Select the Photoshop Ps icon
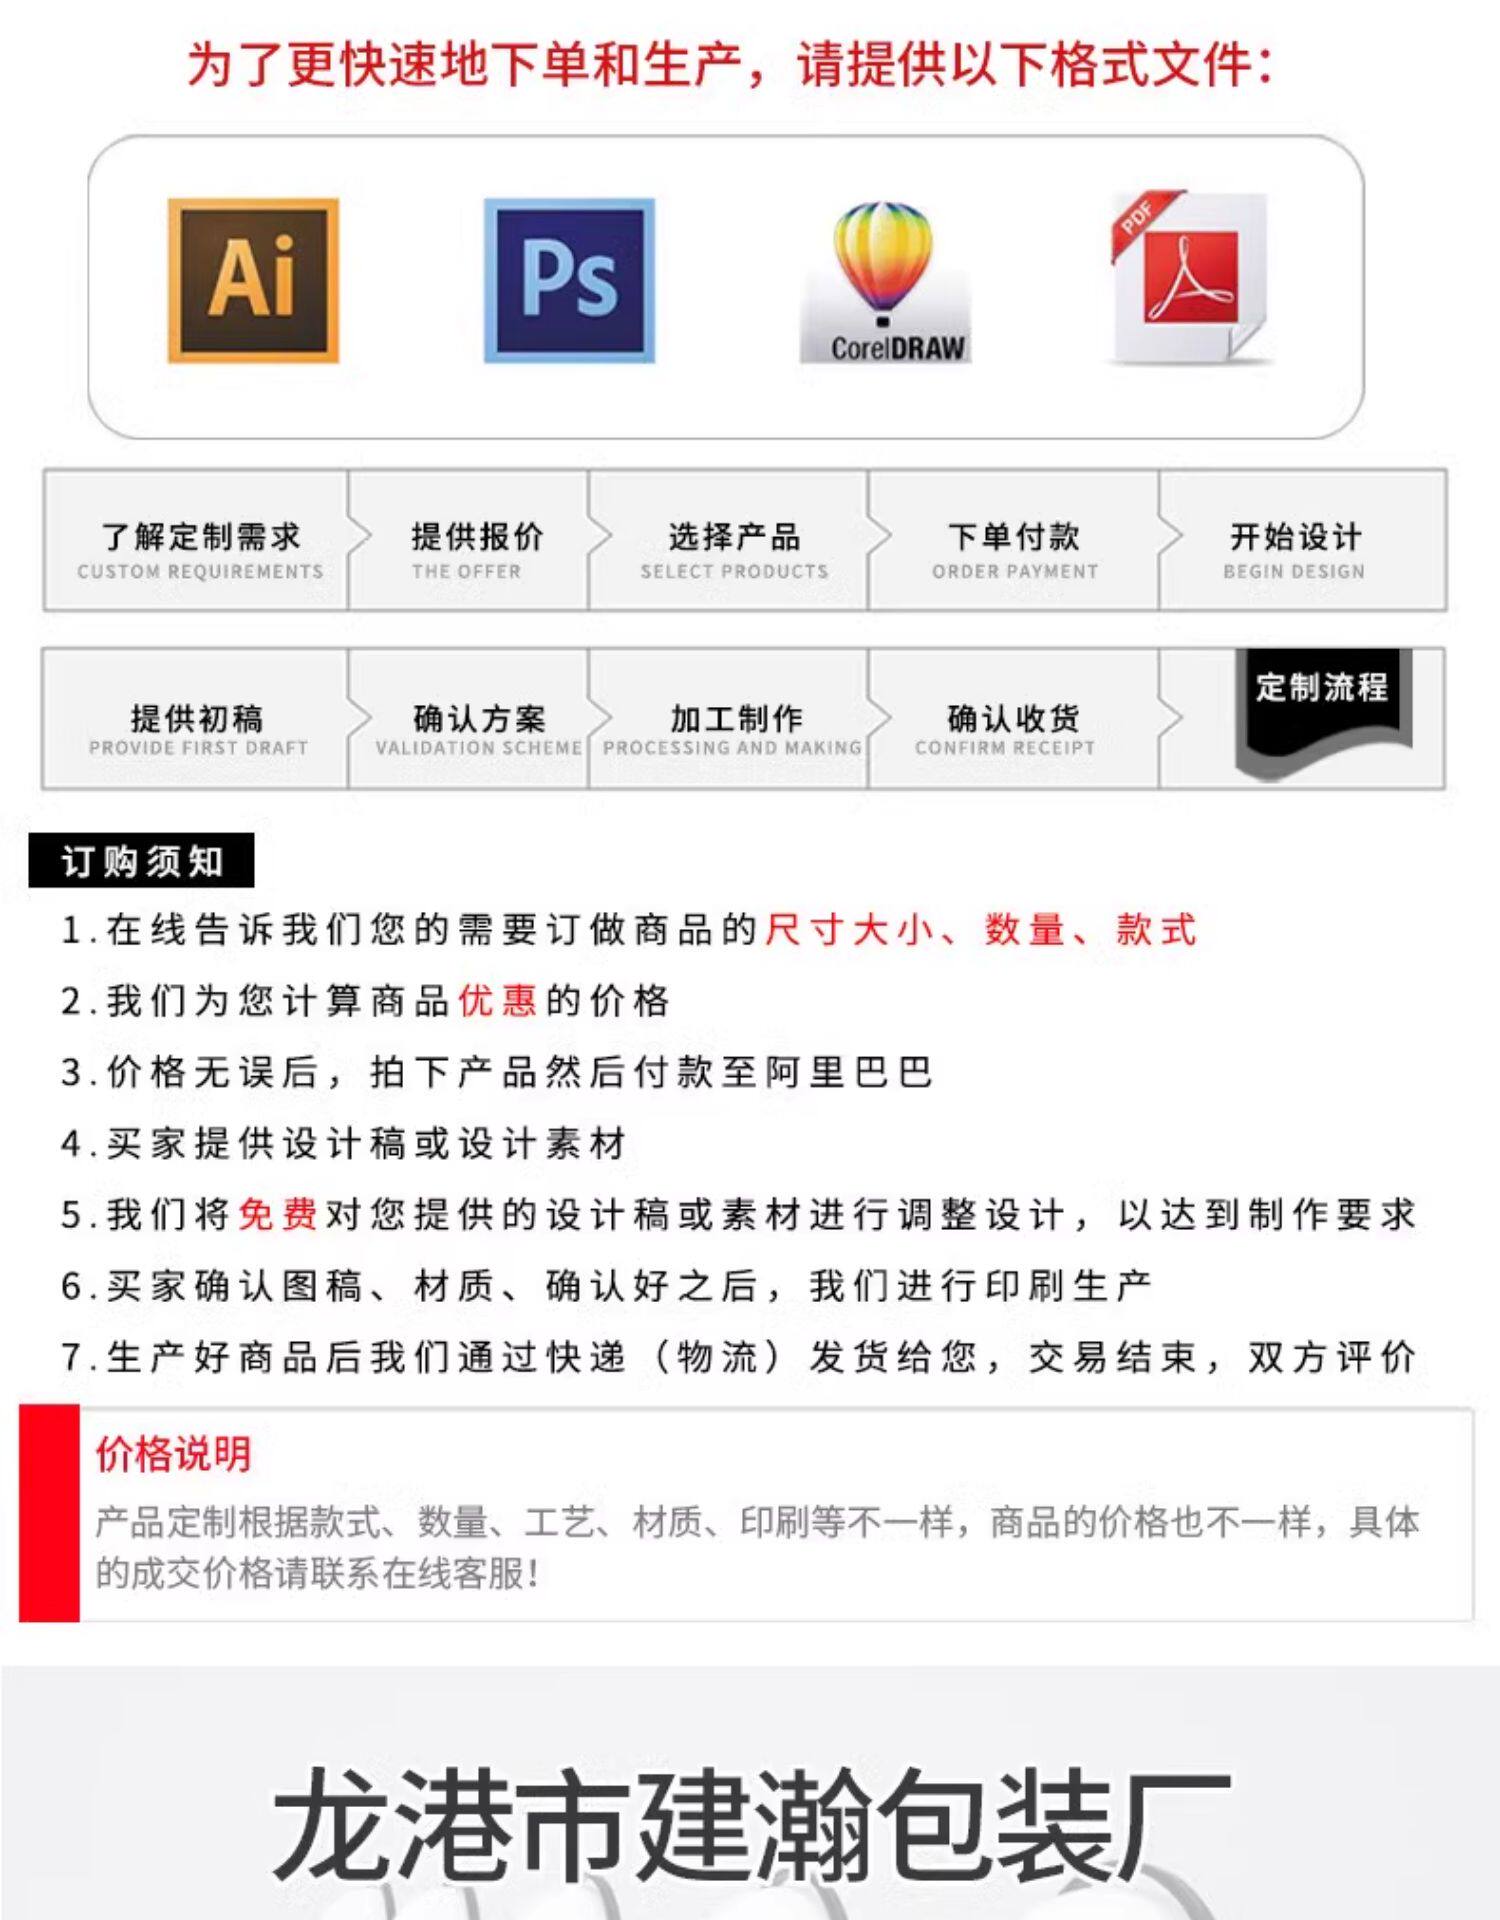This screenshot has width=1500, height=1920. tap(569, 280)
